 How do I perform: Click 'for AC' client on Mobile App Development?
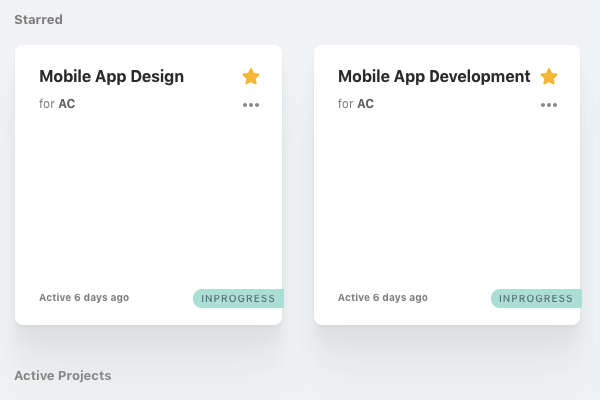point(356,104)
